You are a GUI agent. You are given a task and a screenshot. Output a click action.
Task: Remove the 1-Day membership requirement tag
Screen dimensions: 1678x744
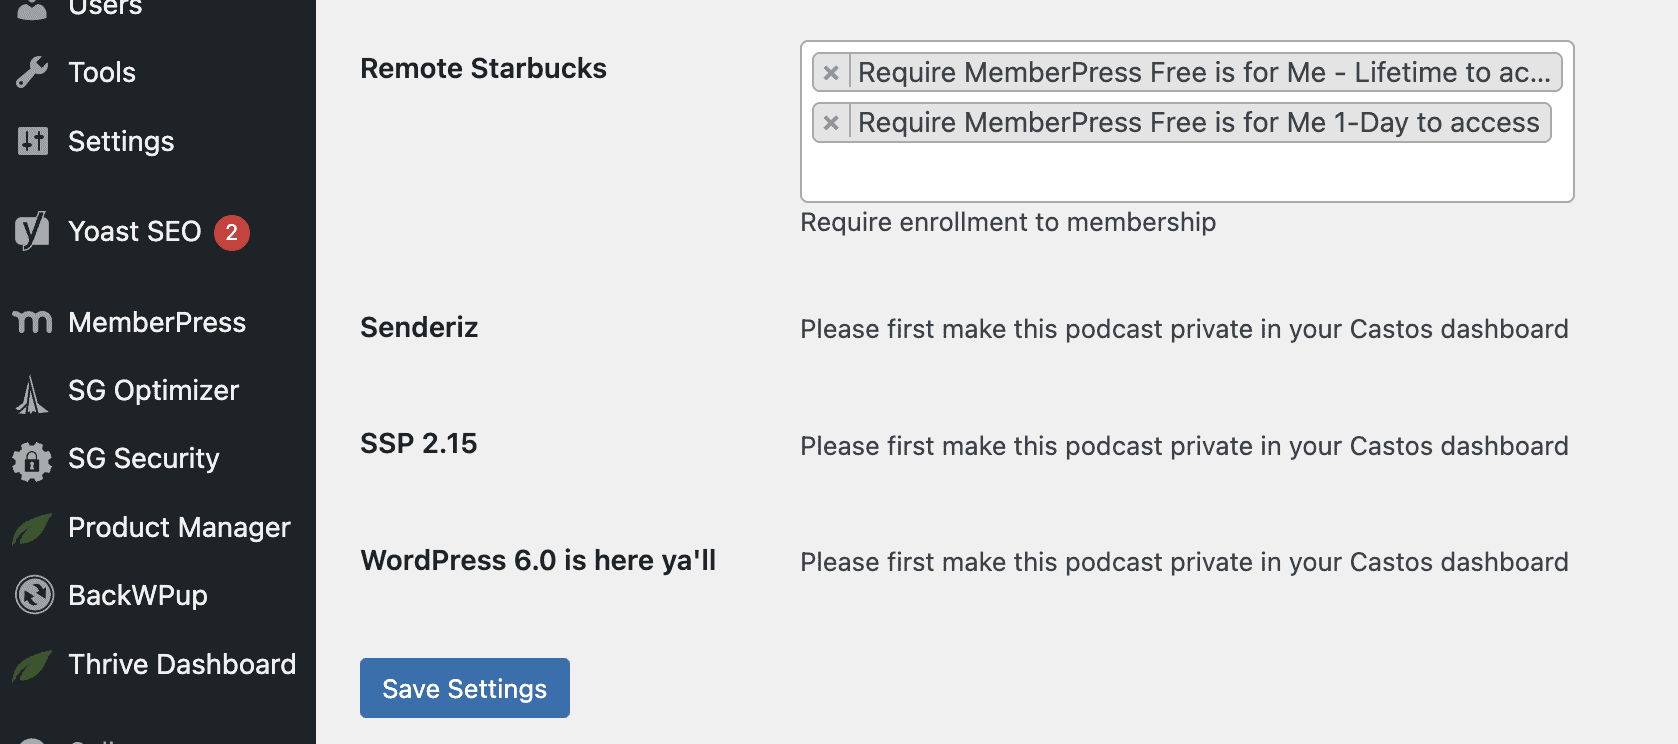[x=831, y=123]
